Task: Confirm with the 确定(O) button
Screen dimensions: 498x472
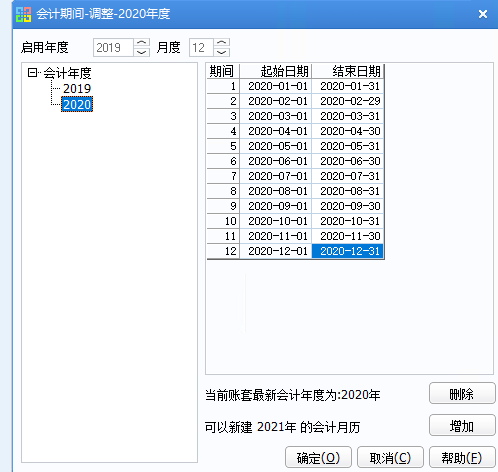Action: (318, 457)
